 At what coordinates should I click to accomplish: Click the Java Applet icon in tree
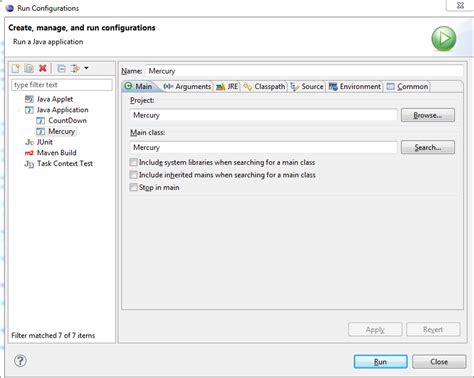pyautogui.click(x=29, y=99)
